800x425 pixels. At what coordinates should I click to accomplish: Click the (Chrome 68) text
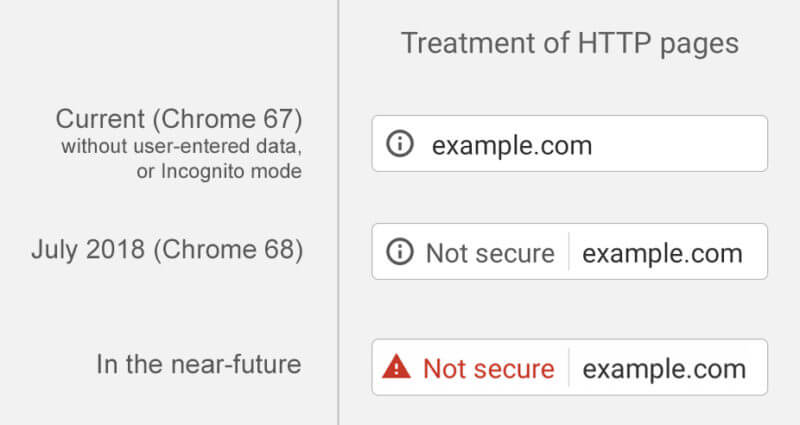[x=230, y=249]
